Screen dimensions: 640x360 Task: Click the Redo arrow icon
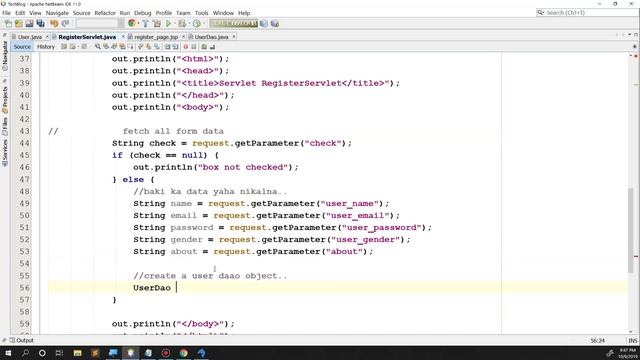(65, 24)
